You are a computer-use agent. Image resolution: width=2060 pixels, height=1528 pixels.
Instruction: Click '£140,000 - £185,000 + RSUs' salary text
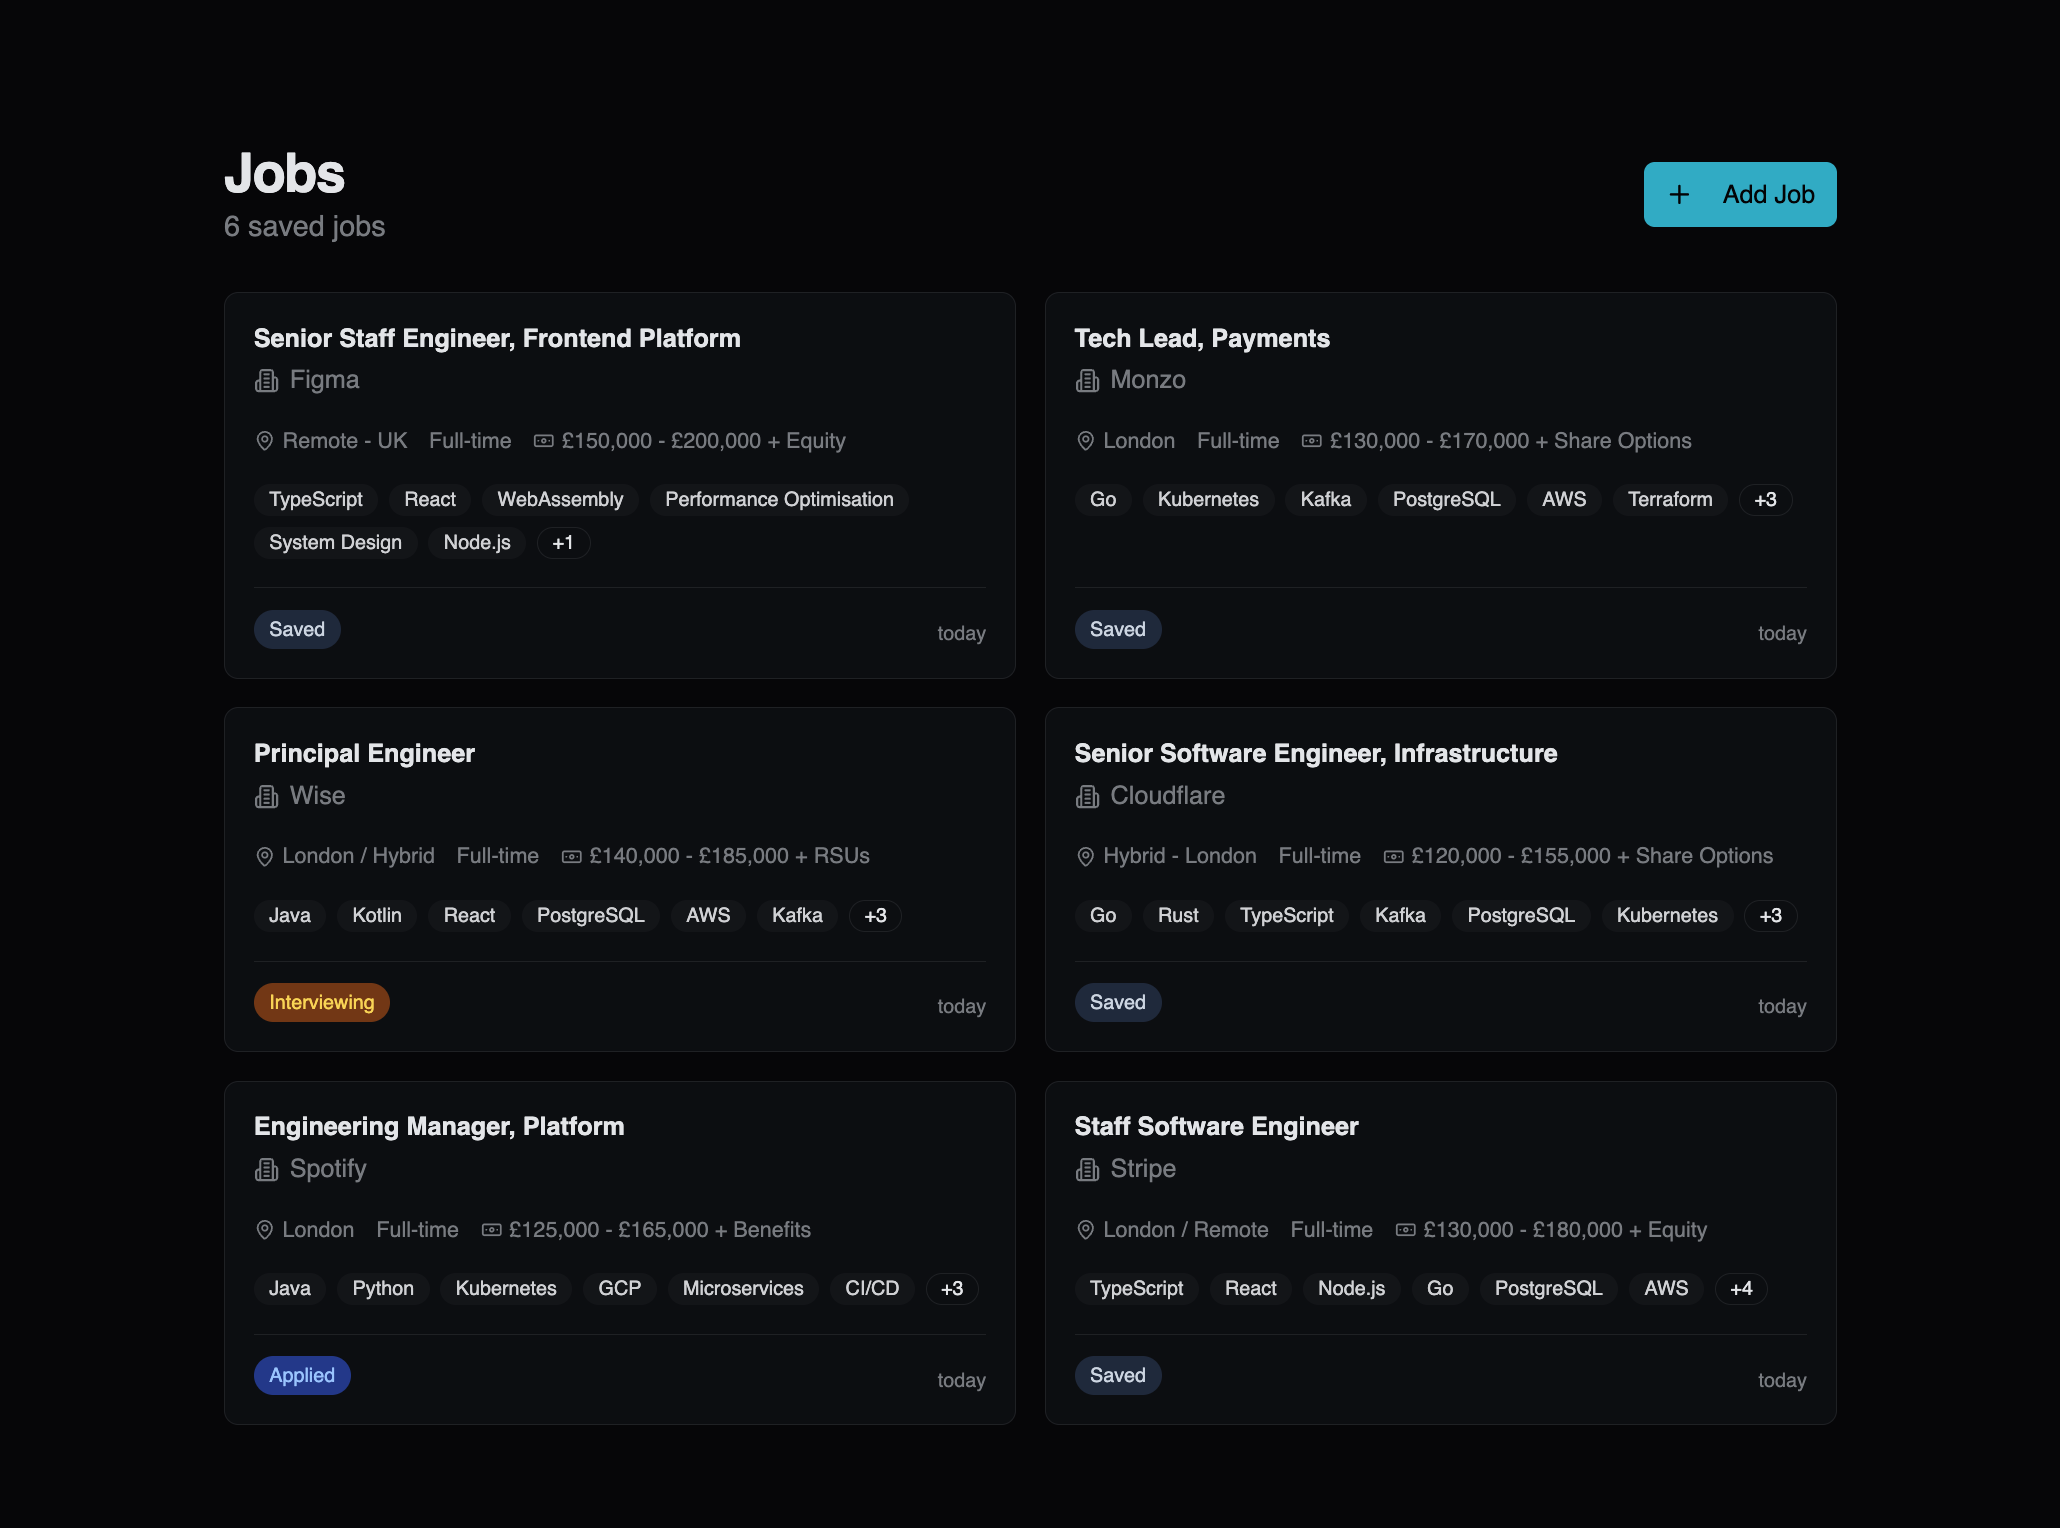pos(729,856)
